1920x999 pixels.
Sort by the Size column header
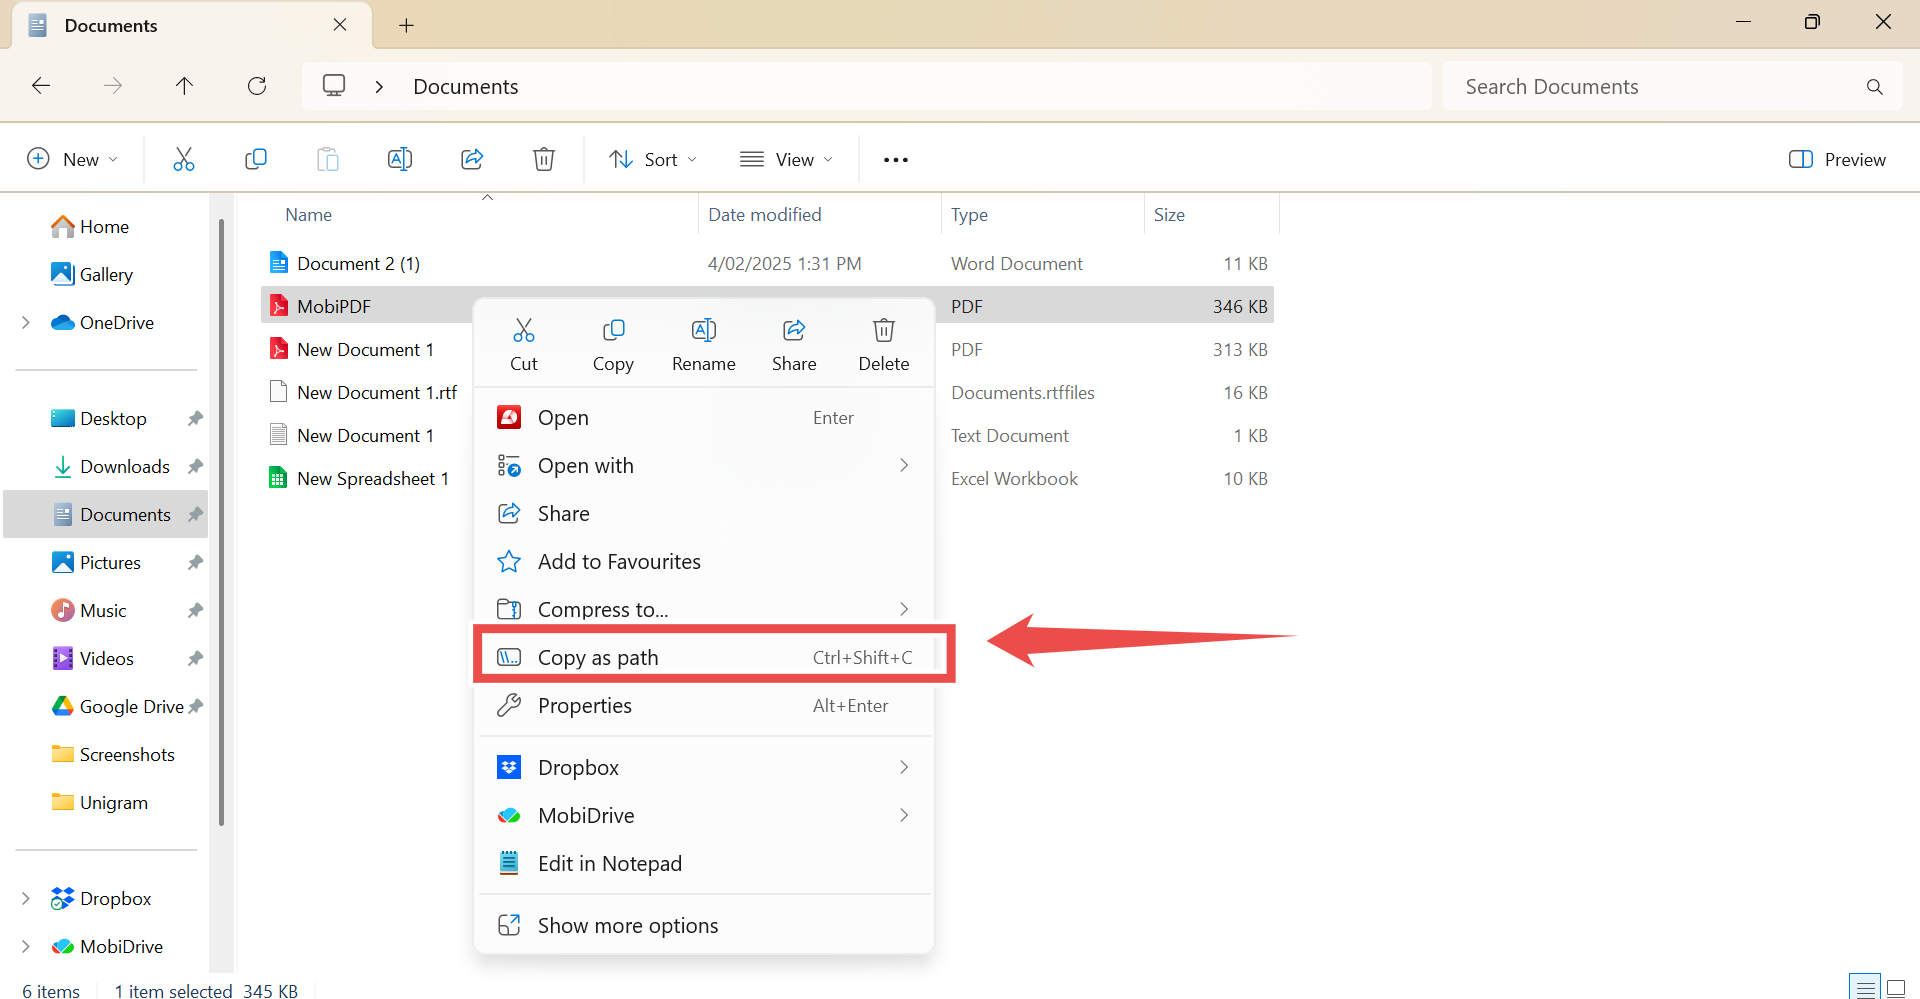click(1169, 215)
